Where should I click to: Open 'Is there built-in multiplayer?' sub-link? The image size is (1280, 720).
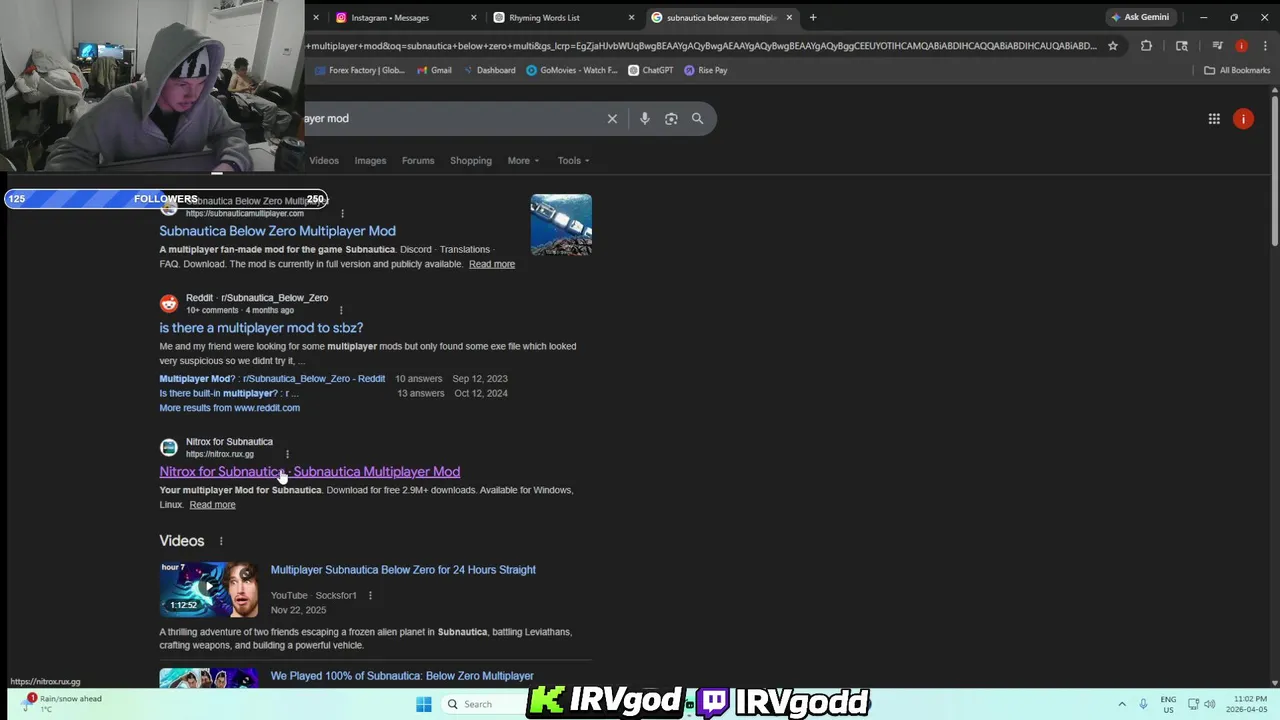230,393
